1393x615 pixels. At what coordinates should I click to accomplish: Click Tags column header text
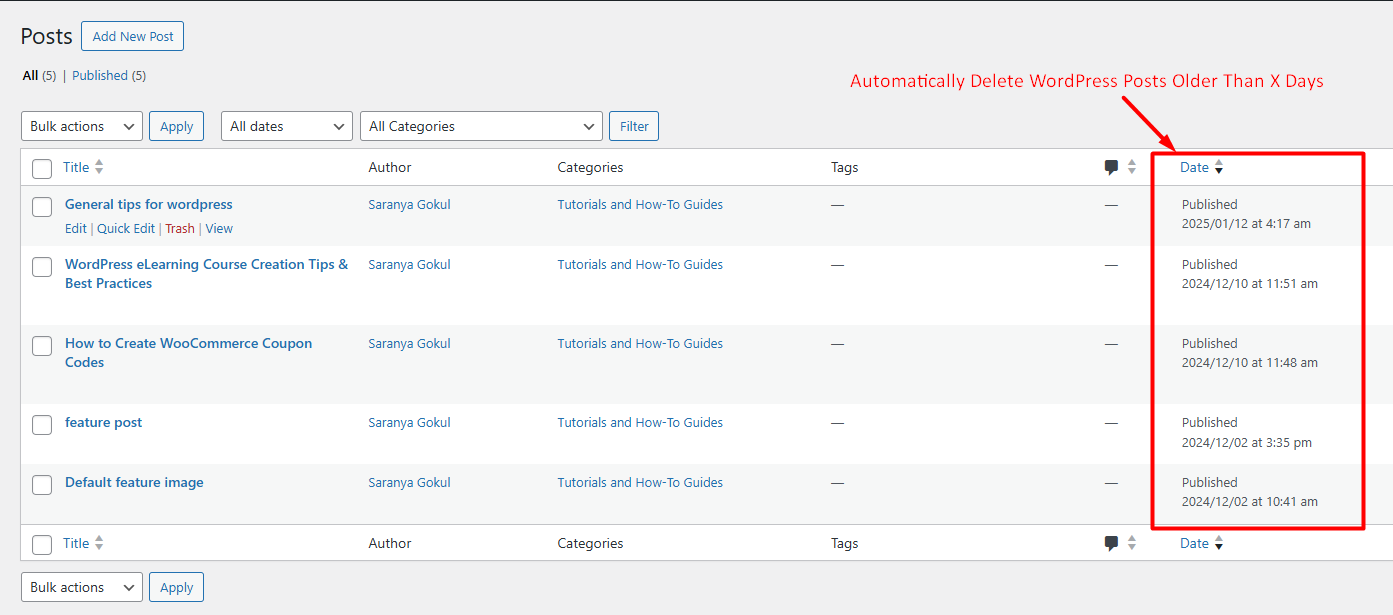coord(844,167)
